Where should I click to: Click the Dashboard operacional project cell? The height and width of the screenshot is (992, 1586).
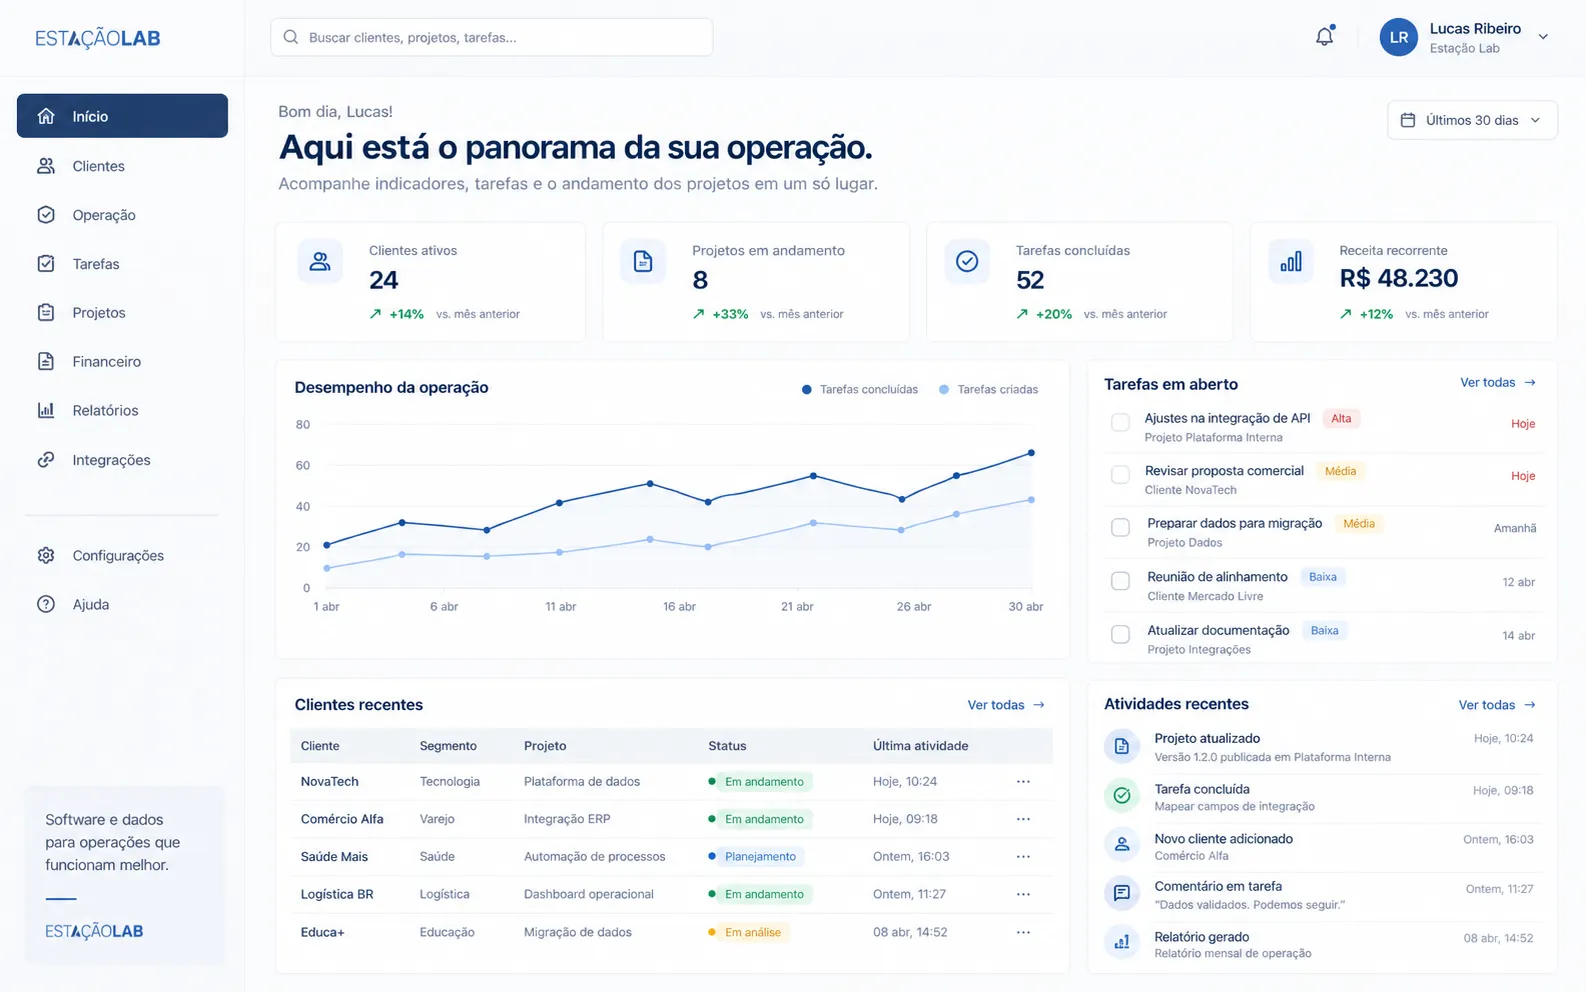tap(588, 894)
